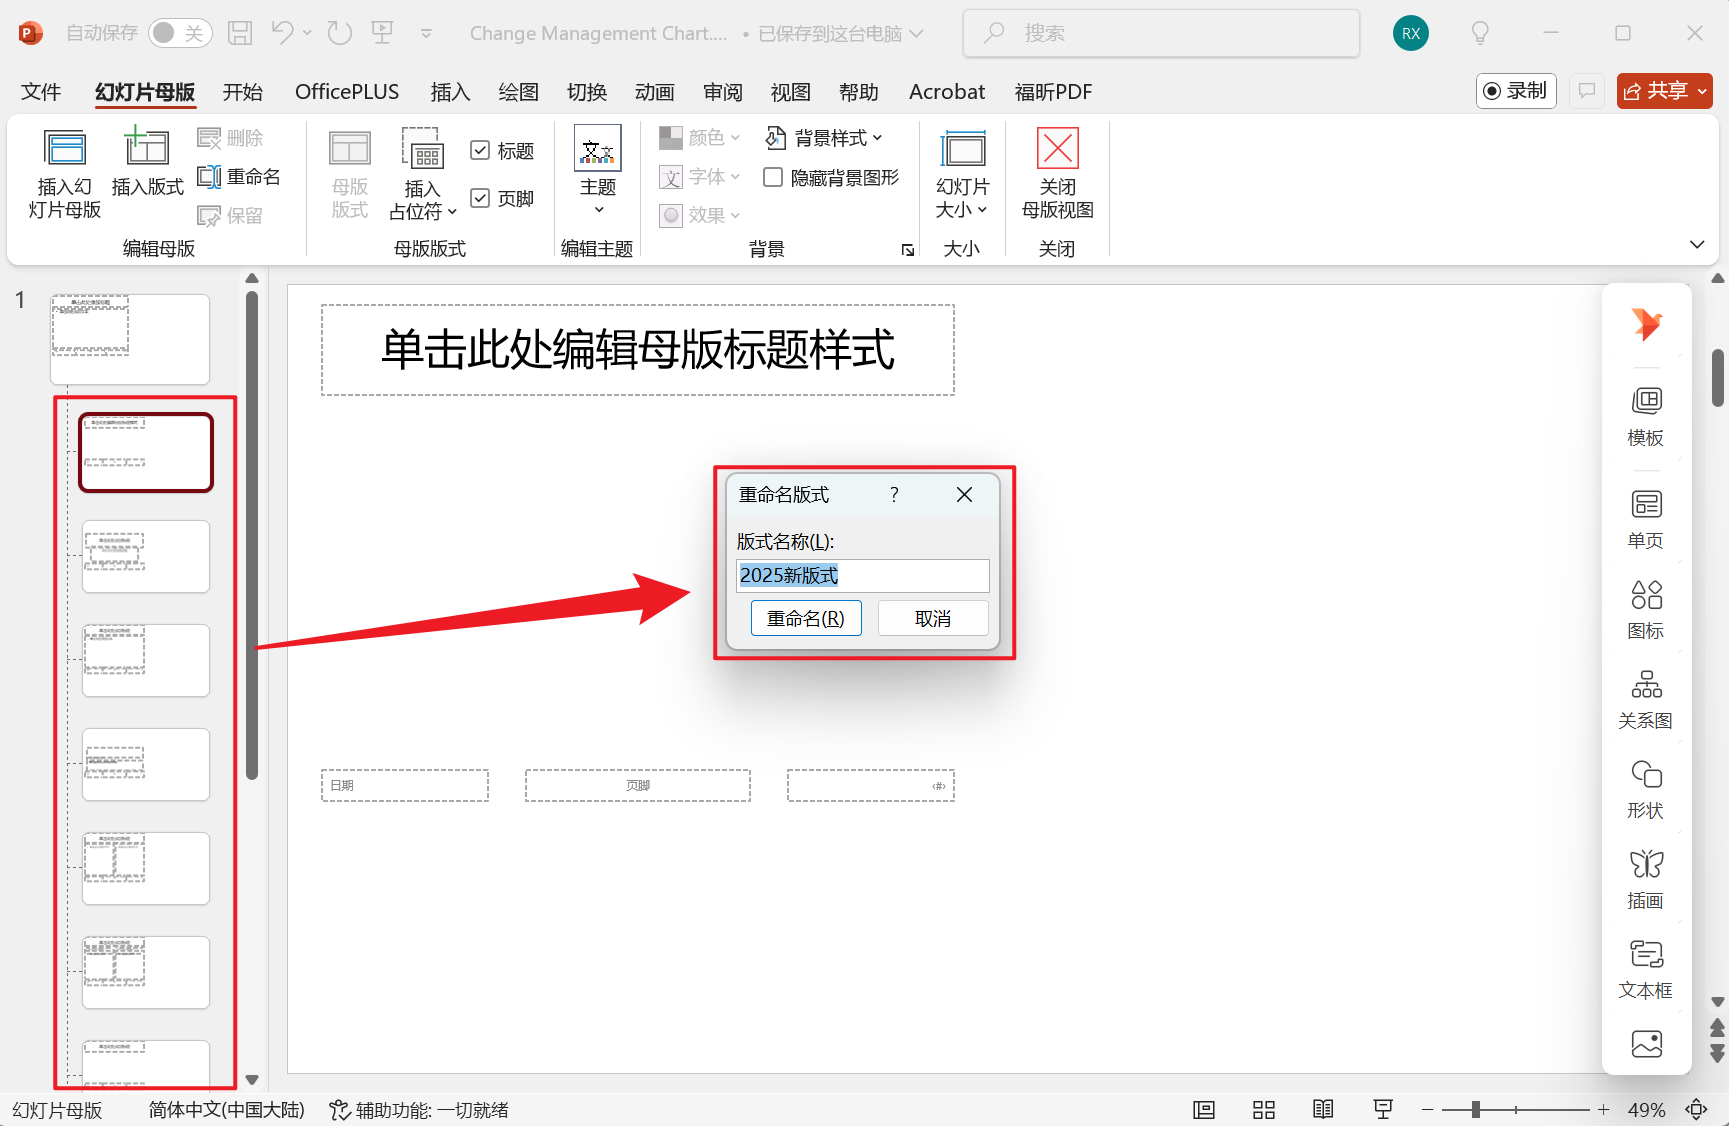Screen dimensions: 1729x1126
Task: Open the 颜色 dropdown menu
Action: [x=699, y=137]
